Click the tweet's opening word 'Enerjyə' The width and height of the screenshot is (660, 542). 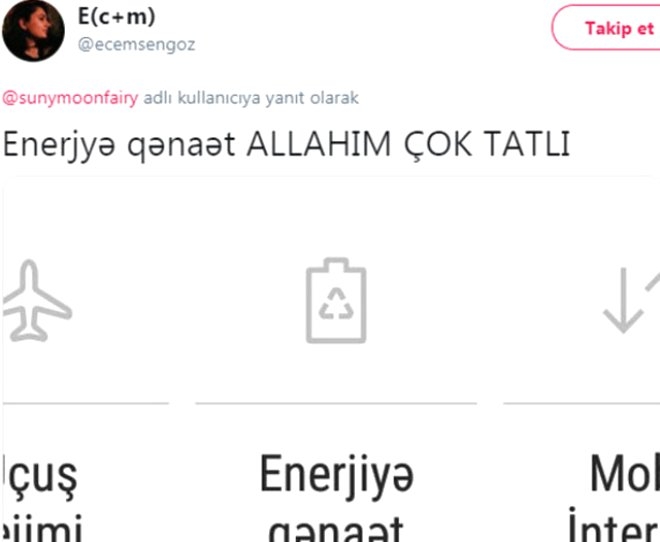coord(59,145)
